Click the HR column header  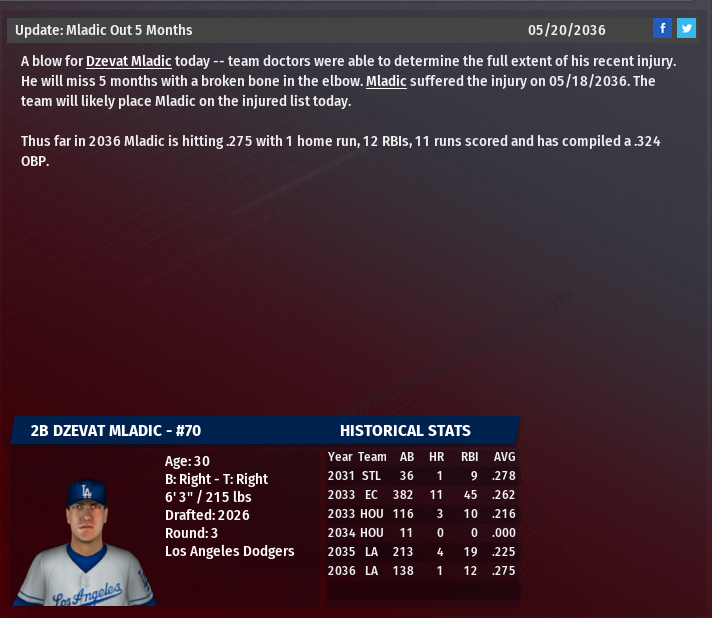point(438,457)
